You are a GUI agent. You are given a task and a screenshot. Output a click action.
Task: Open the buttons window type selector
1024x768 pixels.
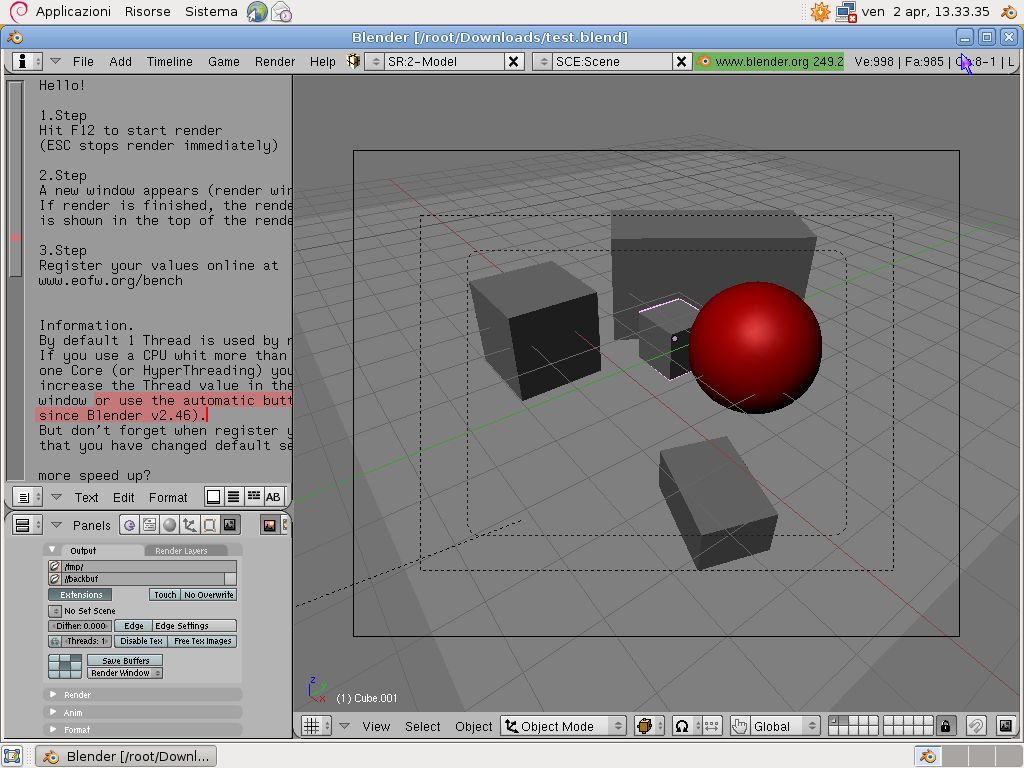pyautogui.click(x=28, y=525)
